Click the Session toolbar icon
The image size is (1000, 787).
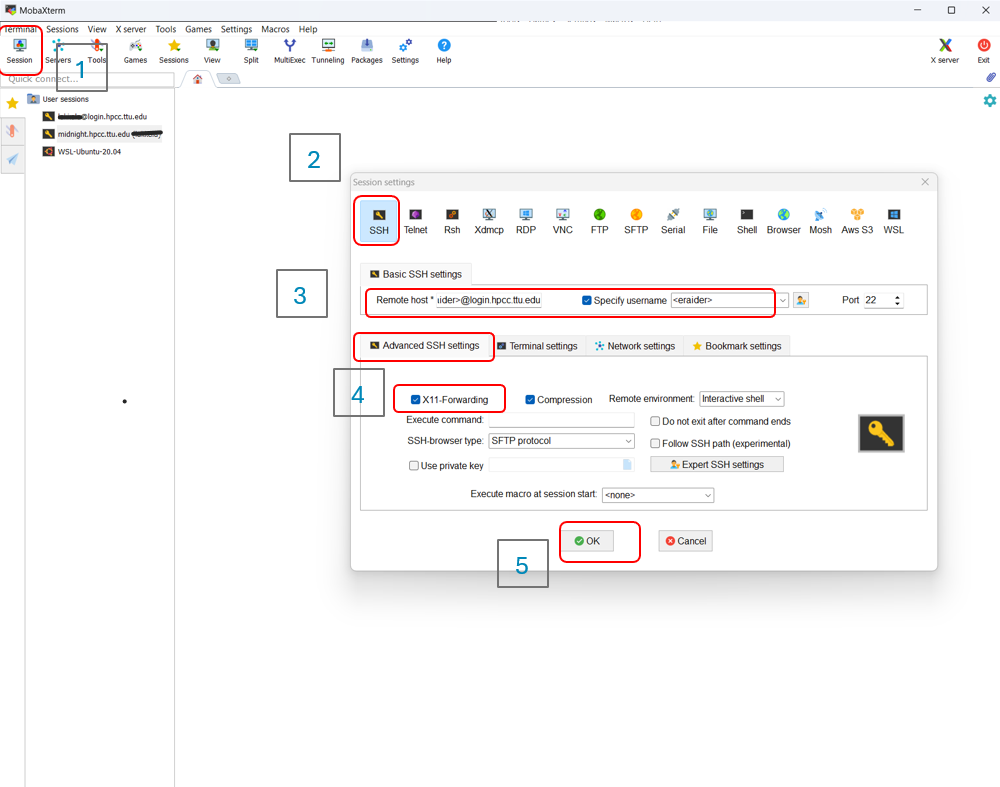[x=19, y=51]
